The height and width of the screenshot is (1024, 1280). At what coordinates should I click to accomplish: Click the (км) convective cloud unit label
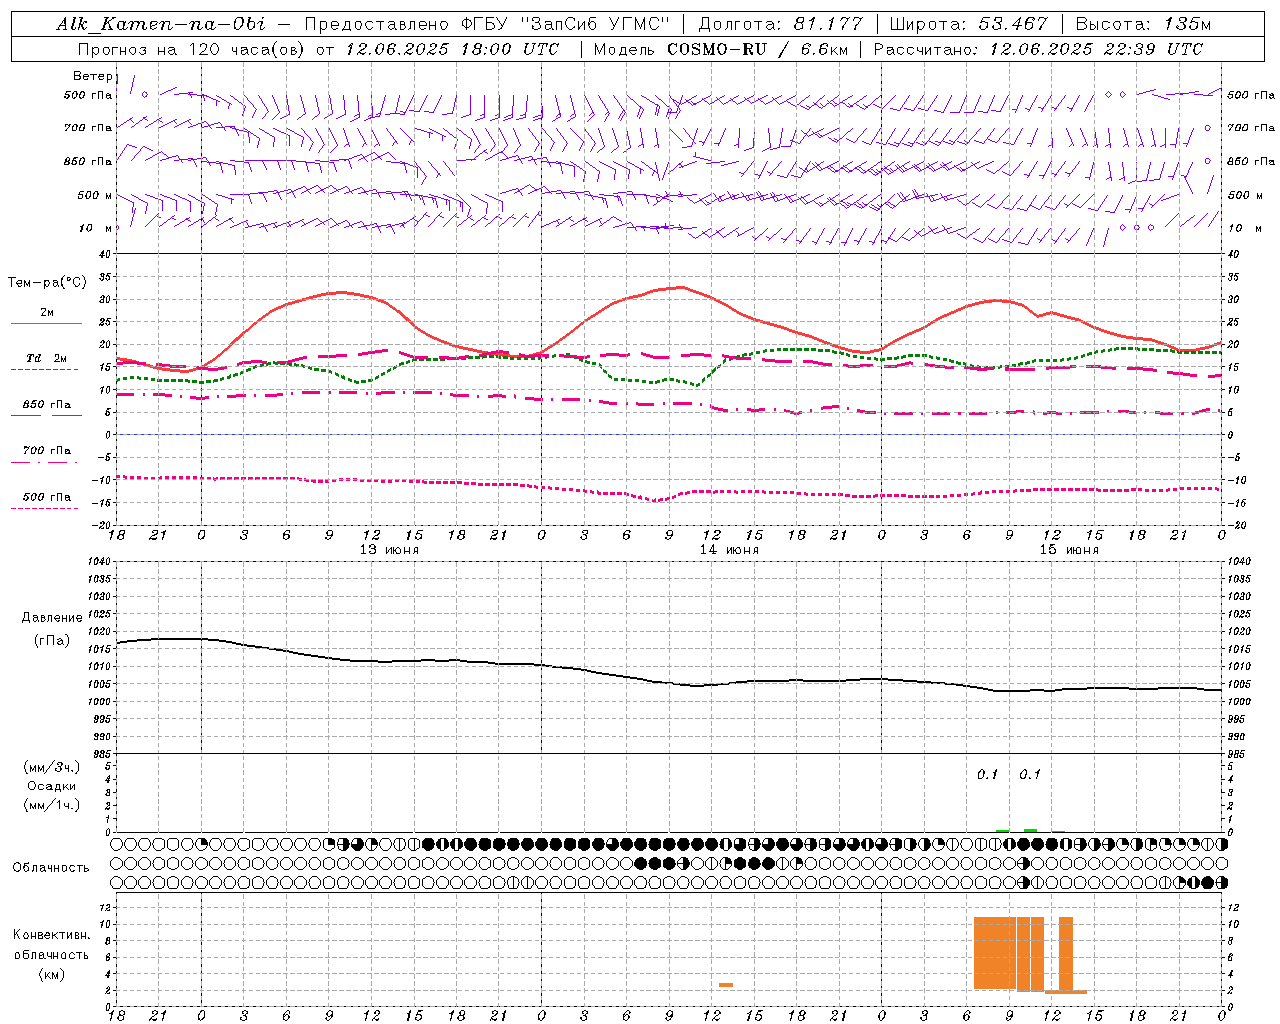click(x=51, y=974)
